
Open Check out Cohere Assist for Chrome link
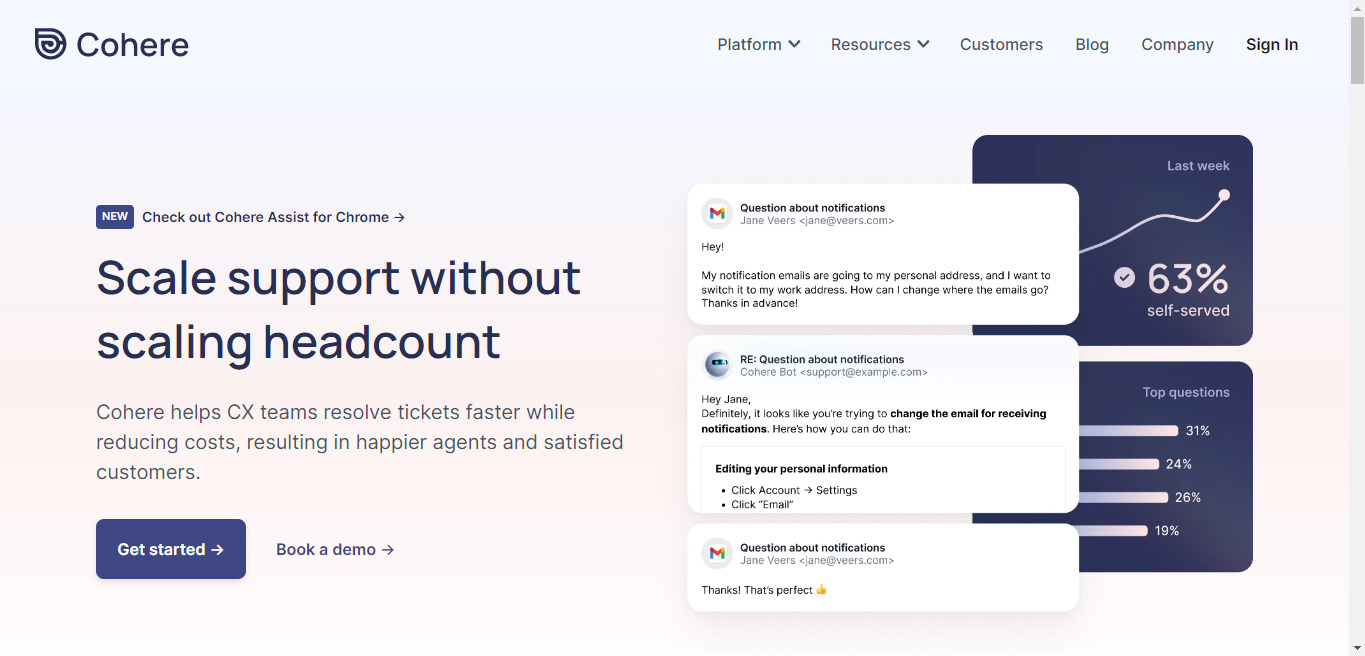tap(273, 217)
